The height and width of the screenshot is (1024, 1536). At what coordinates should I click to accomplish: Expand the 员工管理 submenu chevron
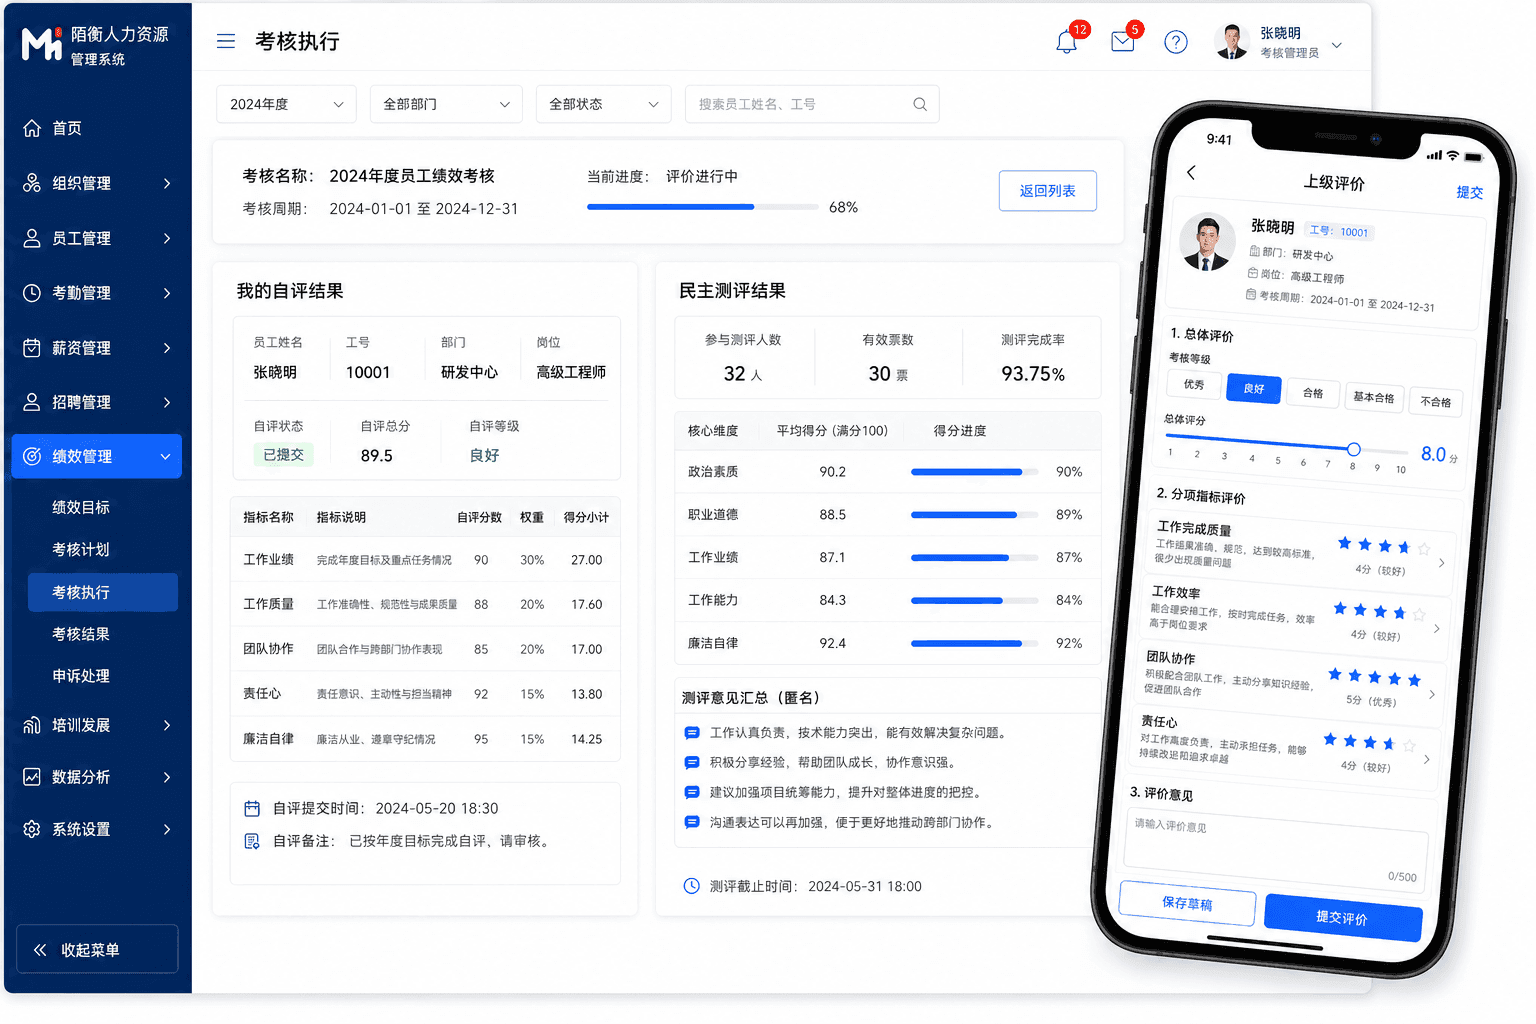click(167, 238)
